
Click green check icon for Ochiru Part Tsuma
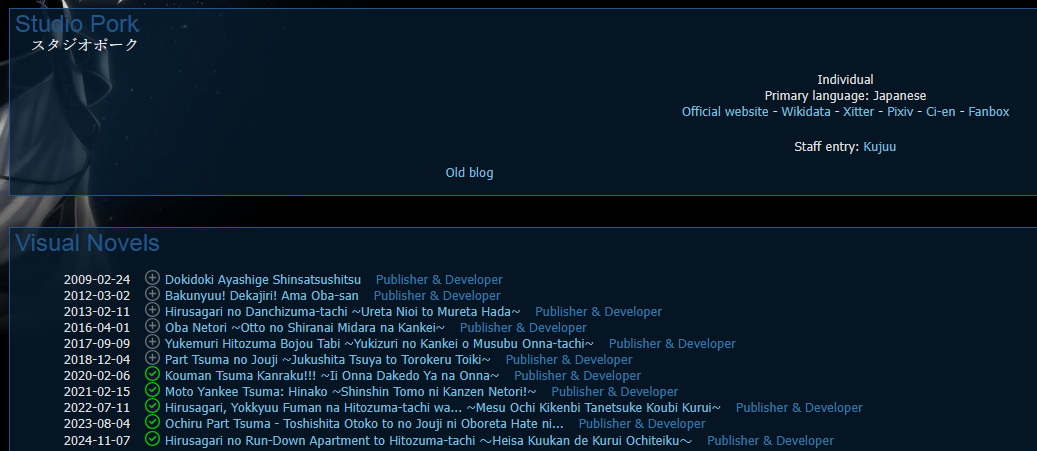coord(153,422)
